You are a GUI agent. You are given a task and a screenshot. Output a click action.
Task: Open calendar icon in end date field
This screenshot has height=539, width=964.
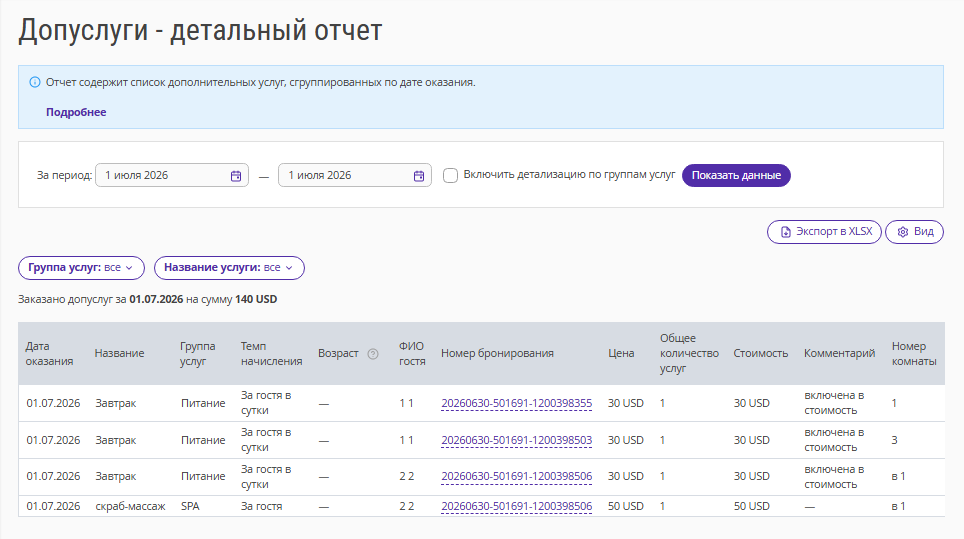click(419, 176)
